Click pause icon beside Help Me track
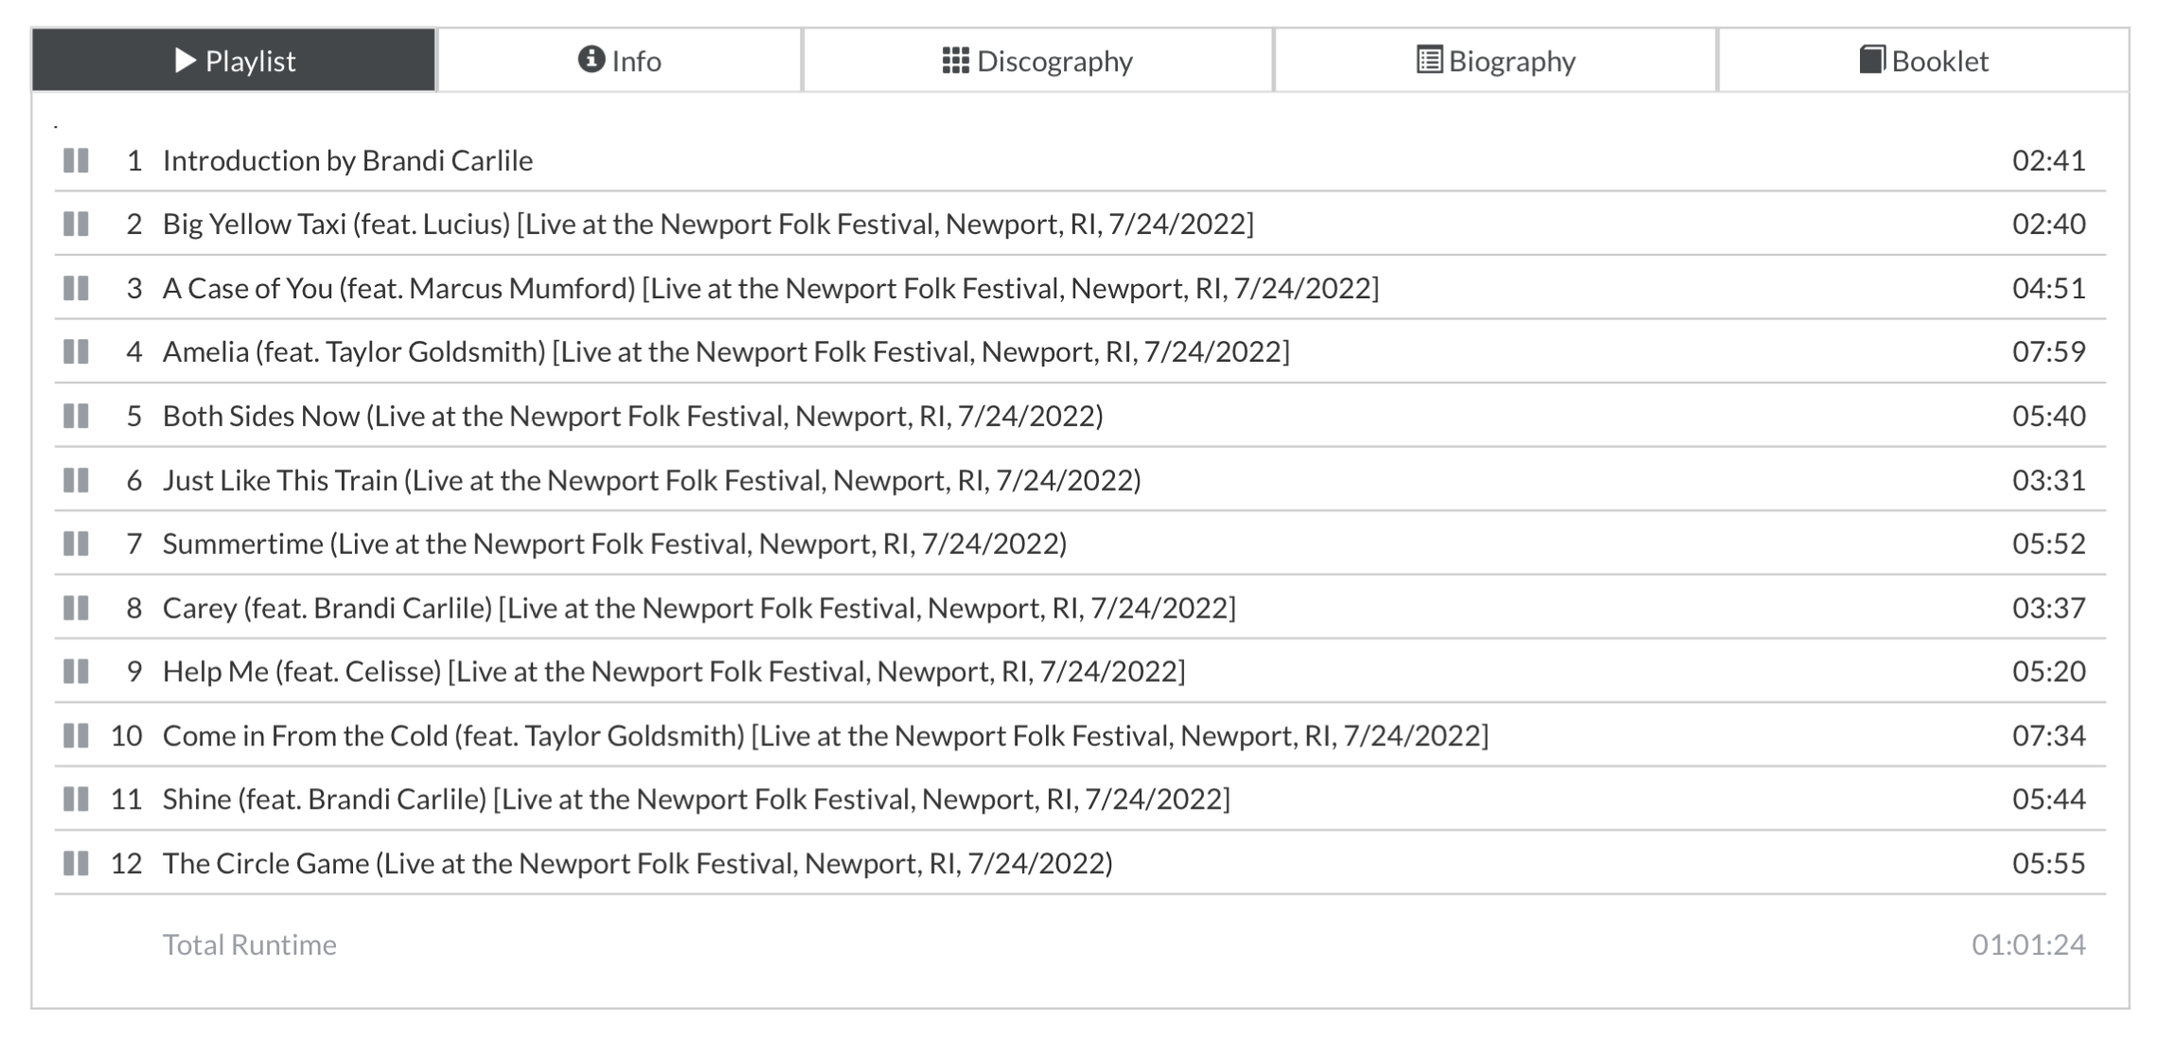 76,671
